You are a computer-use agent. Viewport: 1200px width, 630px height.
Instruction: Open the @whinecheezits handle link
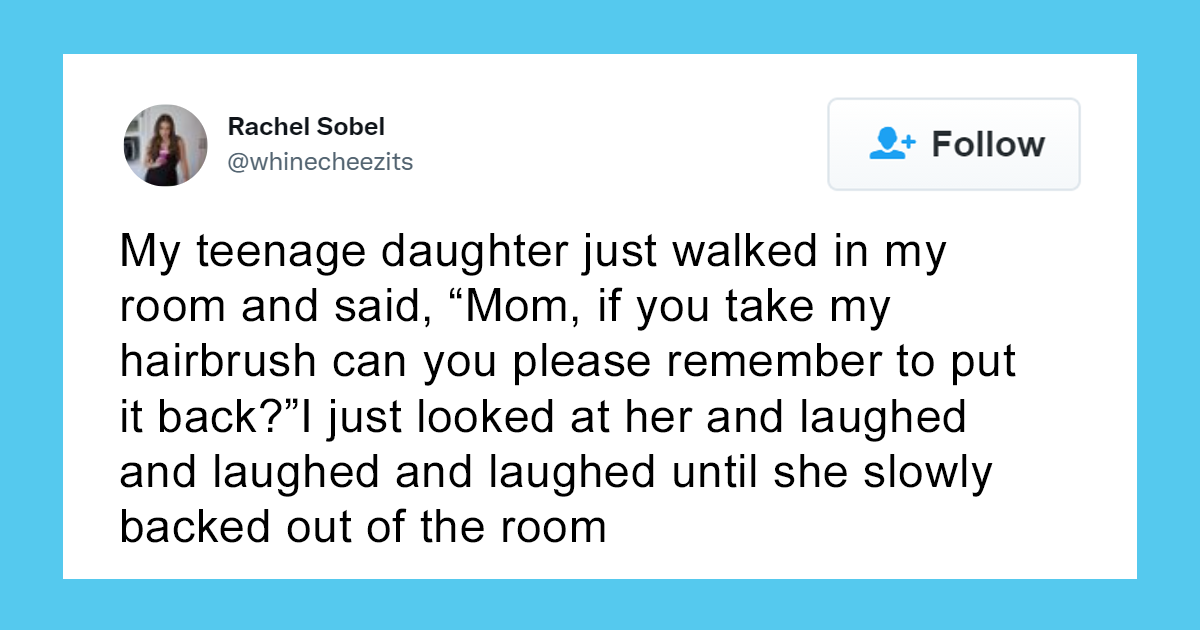click(321, 161)
